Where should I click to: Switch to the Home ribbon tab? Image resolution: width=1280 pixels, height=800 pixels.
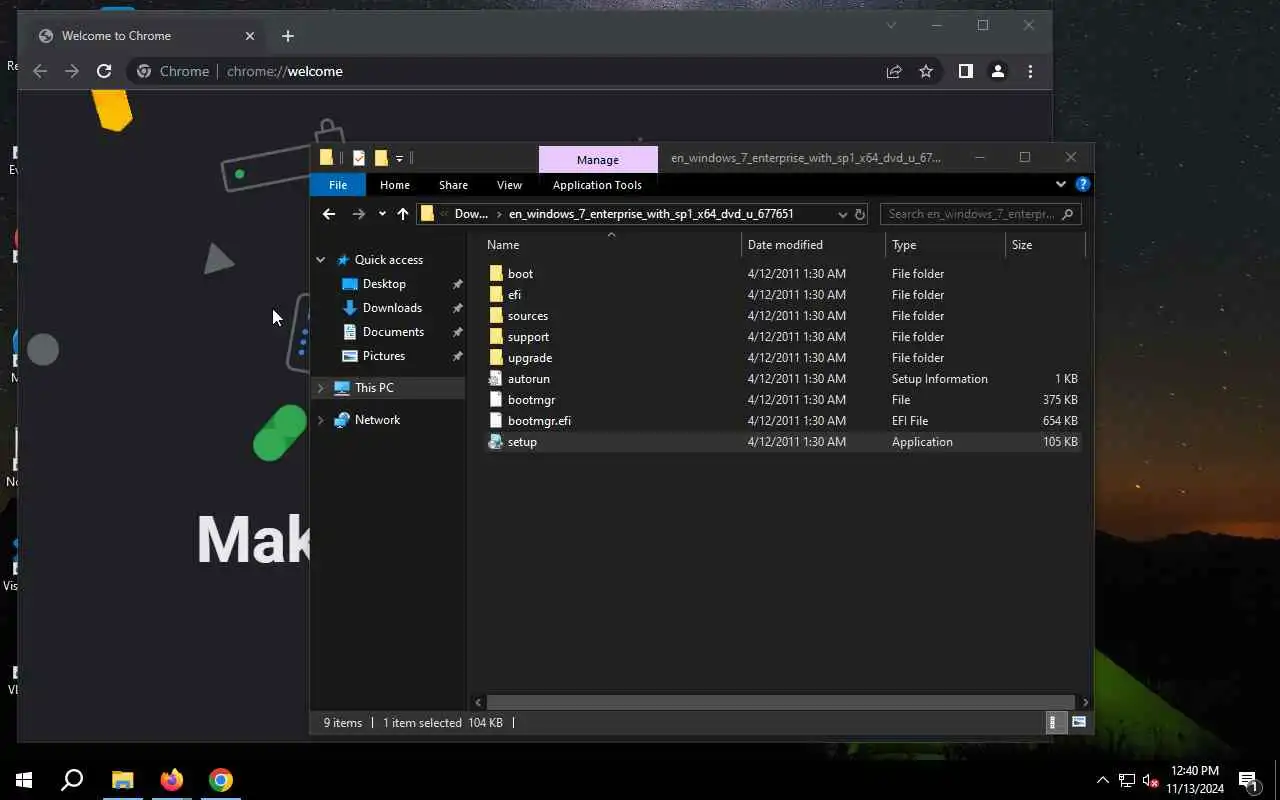pos(395,185)
